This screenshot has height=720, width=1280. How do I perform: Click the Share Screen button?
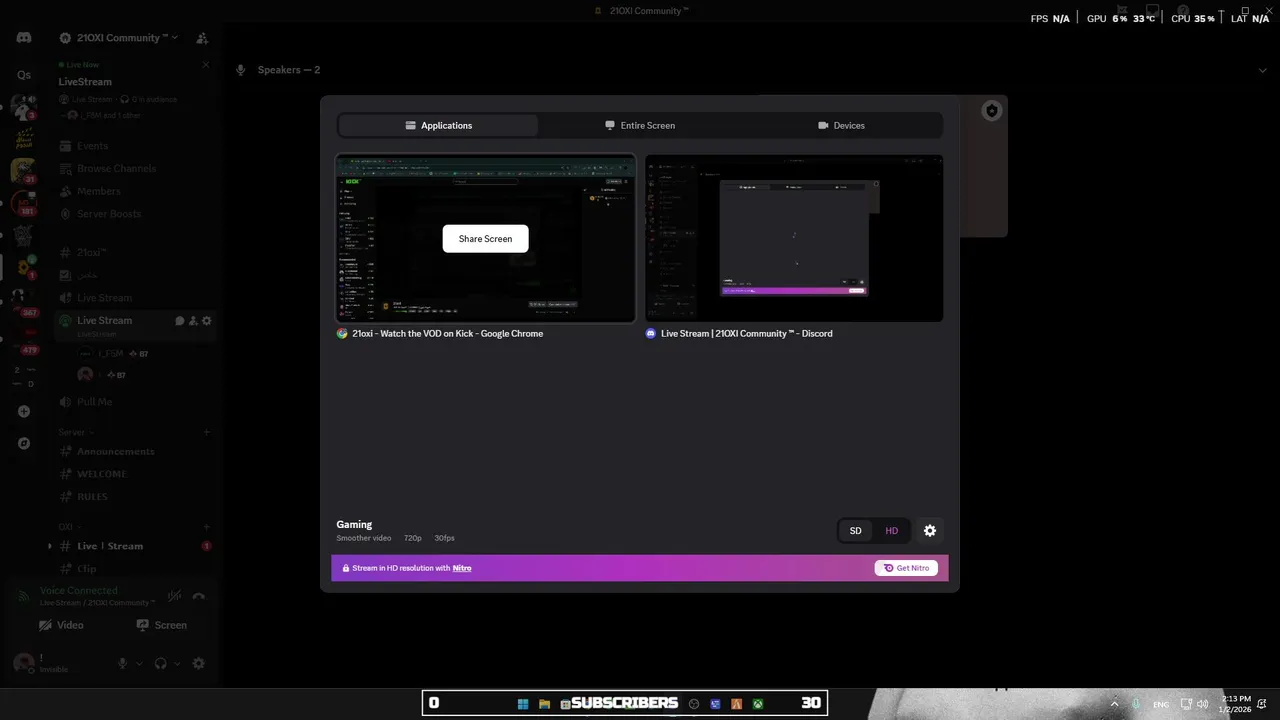point(485,239)
